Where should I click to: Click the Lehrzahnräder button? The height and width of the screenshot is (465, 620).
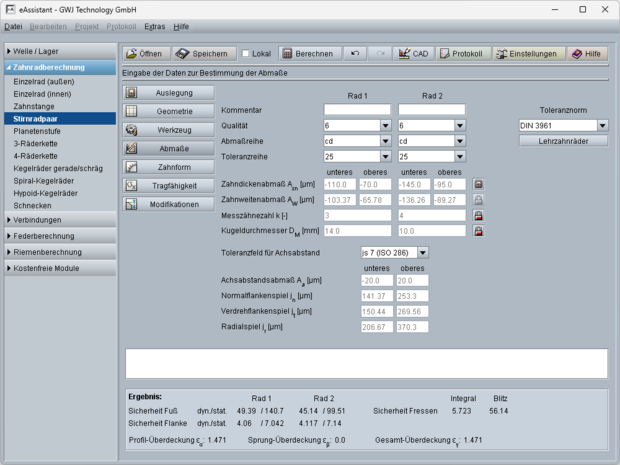click(x=566, y=141)
